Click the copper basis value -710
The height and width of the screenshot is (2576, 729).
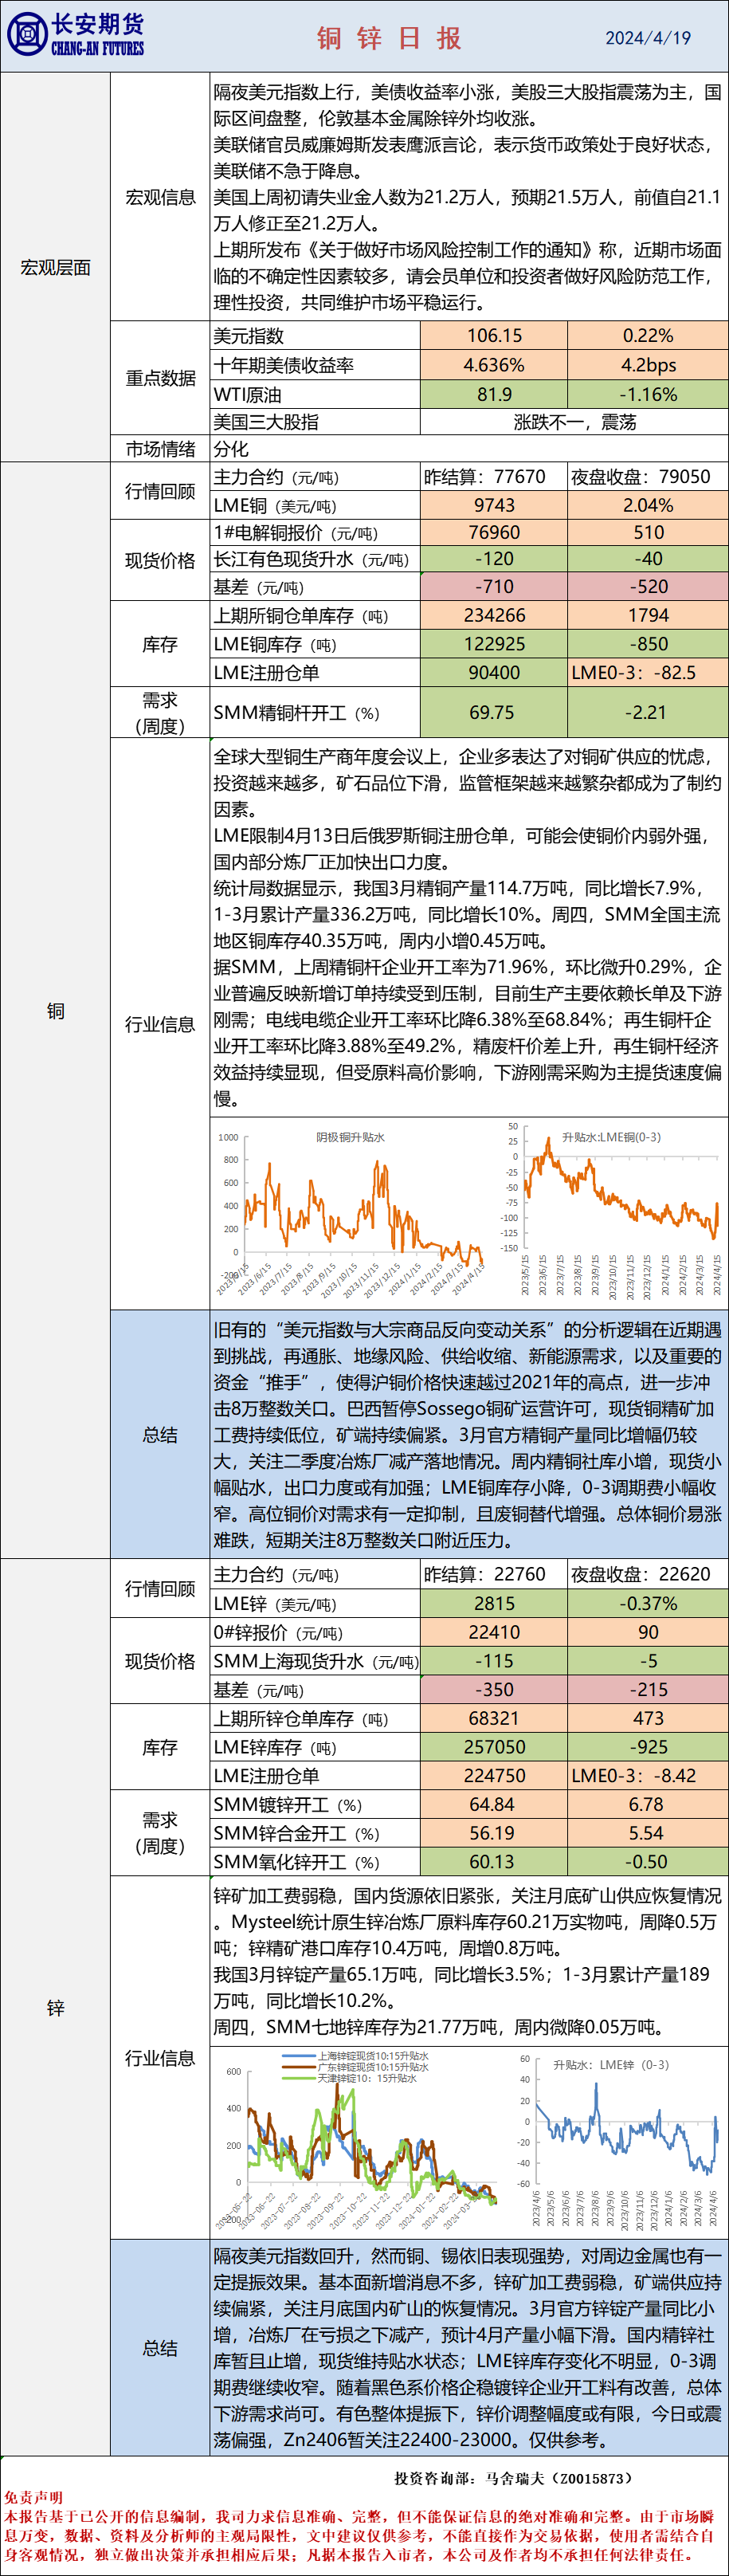pyautogui.click(x=494, y=587)
